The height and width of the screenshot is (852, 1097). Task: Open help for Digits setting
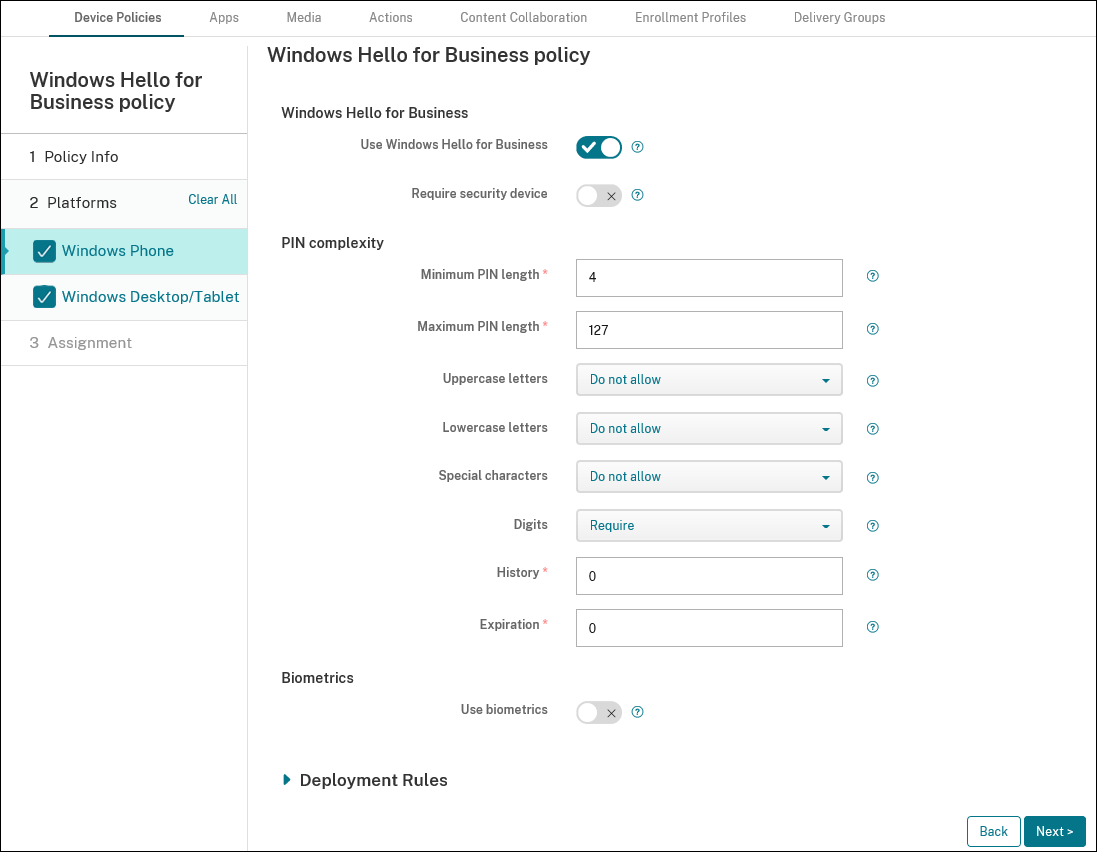tap(872, 525)
